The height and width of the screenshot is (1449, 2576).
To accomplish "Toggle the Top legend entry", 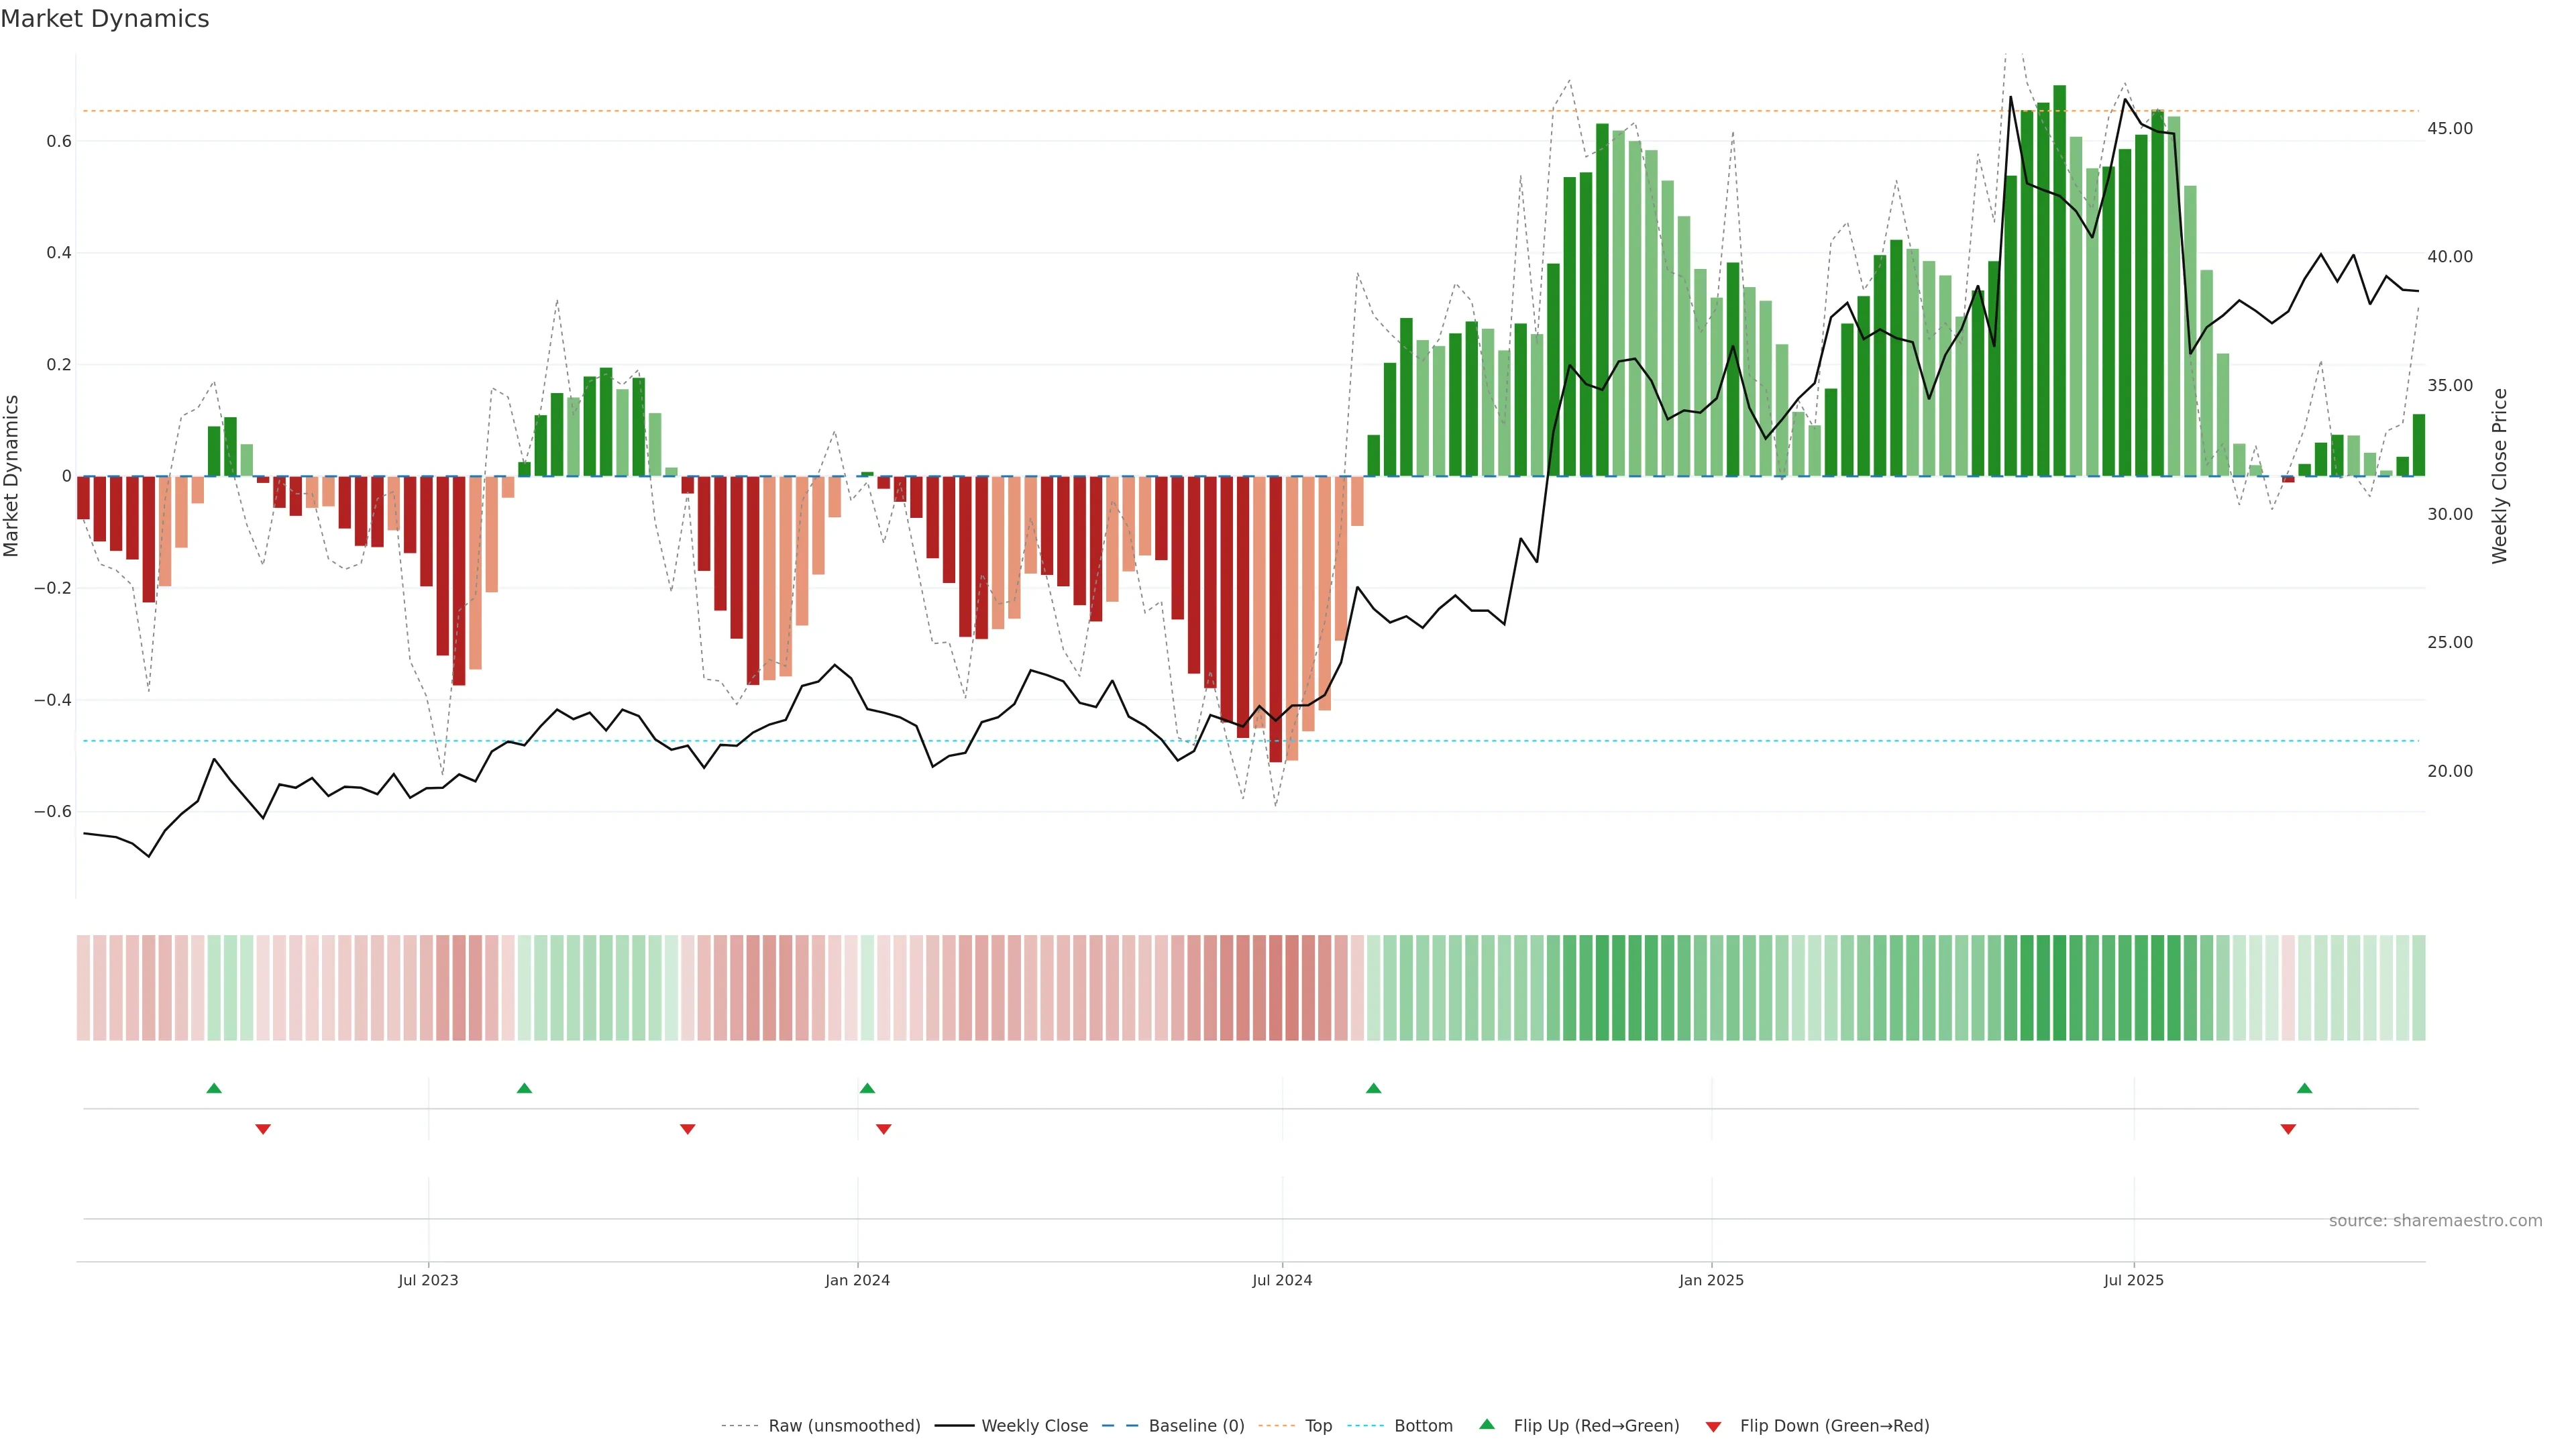I will (x=1318, y=1425).
